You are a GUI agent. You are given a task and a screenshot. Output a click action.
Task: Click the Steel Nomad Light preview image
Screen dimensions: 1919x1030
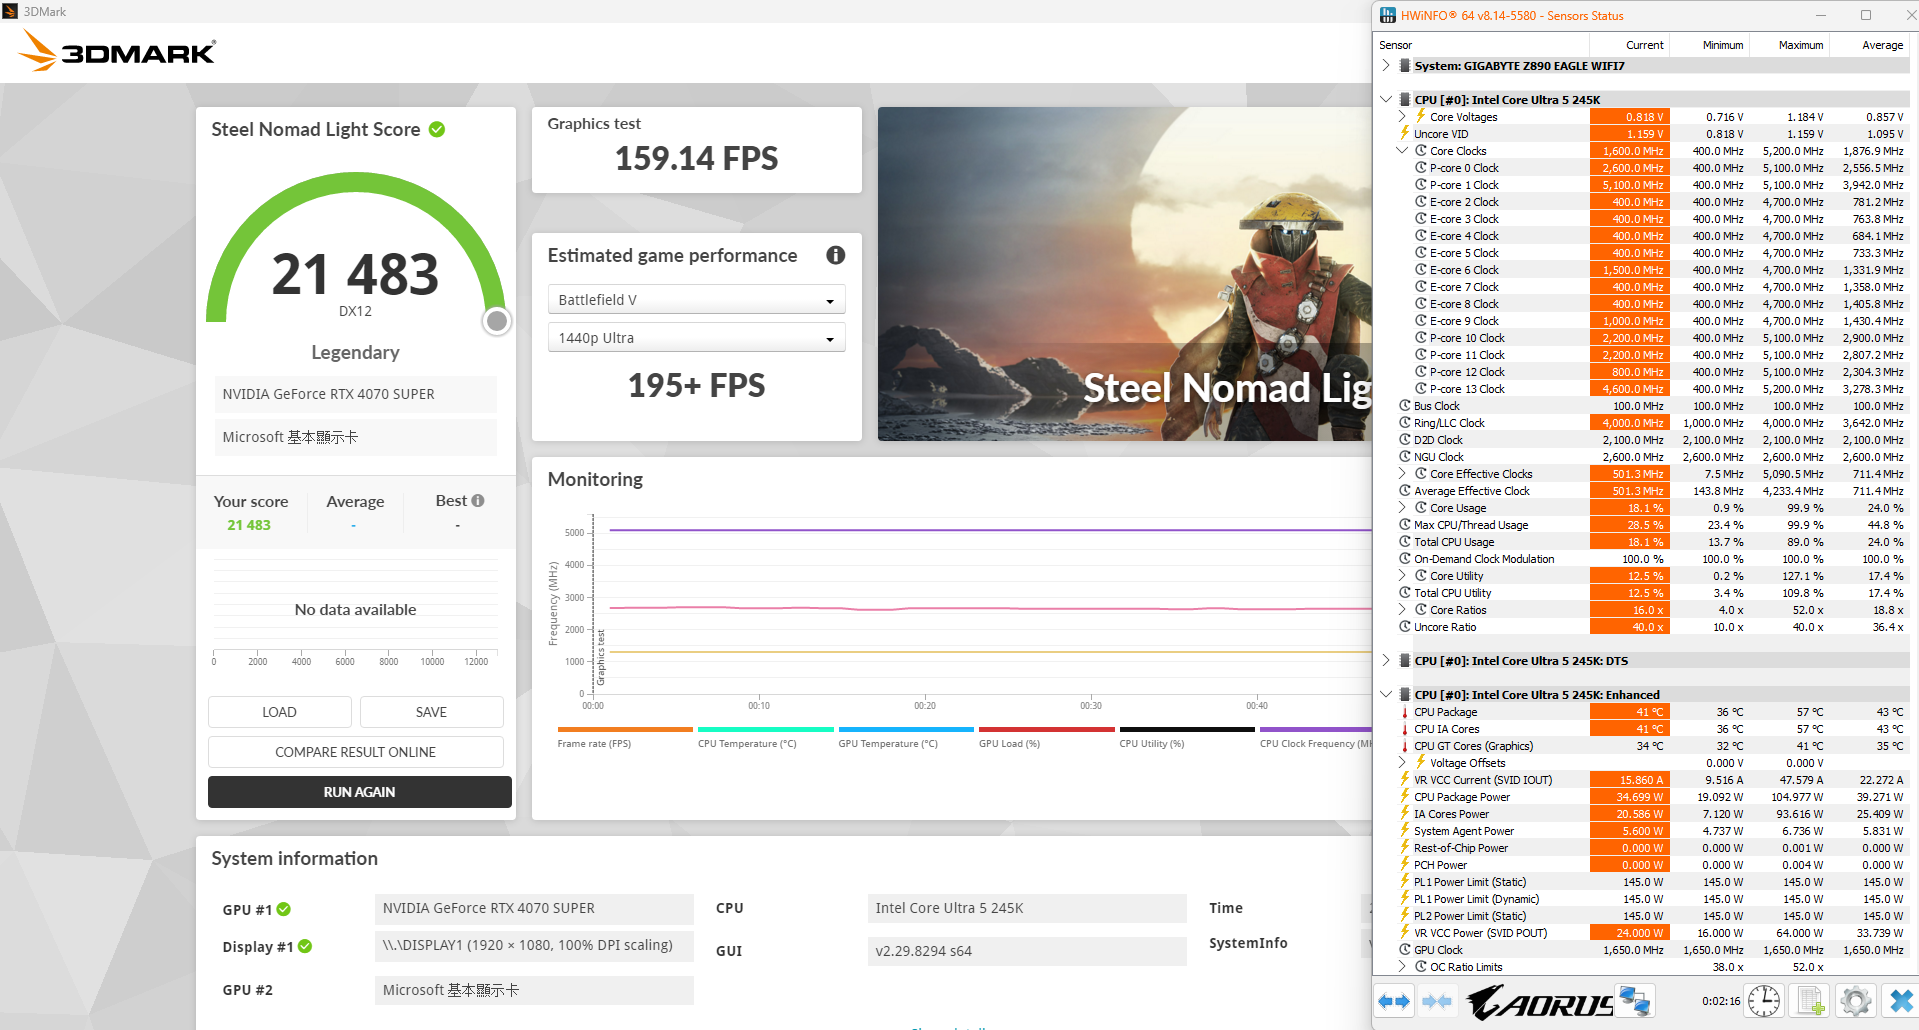1125,274
